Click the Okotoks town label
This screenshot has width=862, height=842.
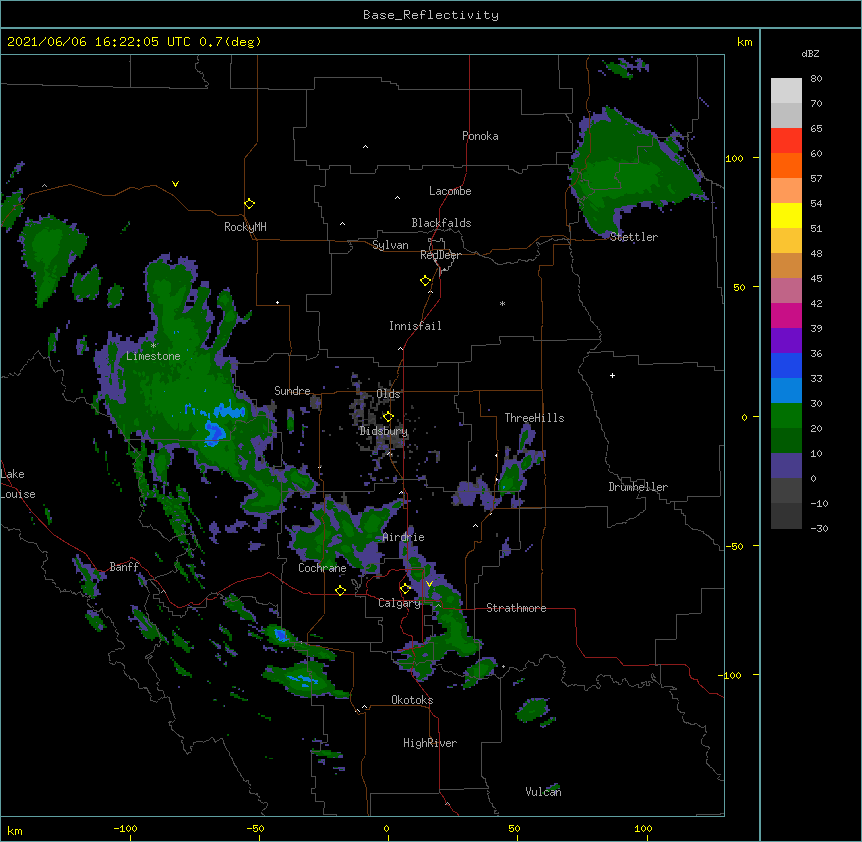click(412, 700)
